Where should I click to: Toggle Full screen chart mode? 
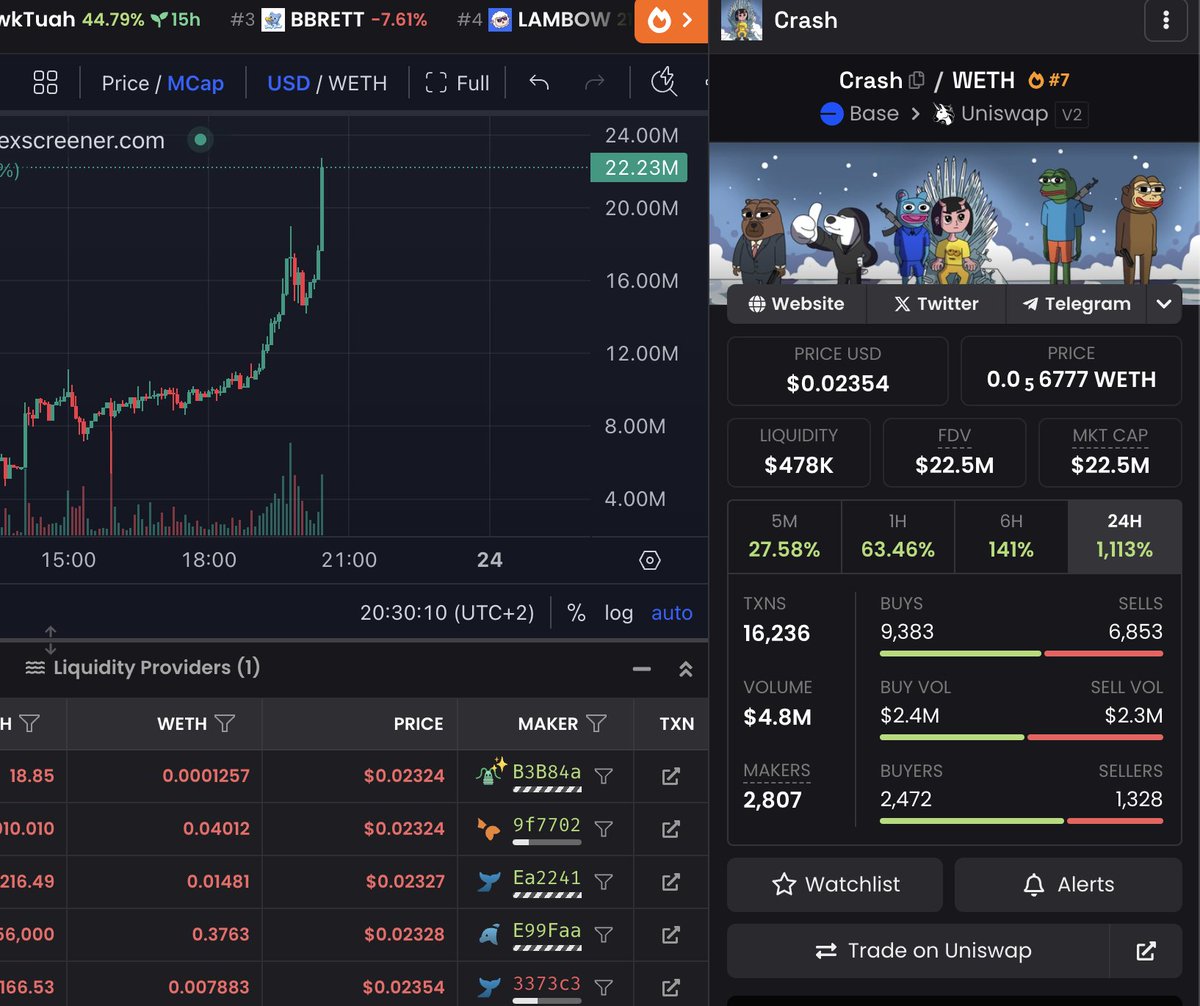[x=457, y=82]
